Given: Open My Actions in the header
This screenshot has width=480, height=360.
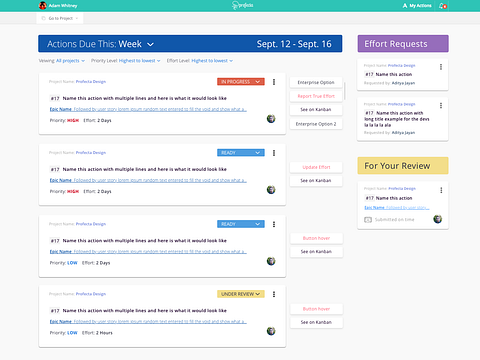Looking at the screenshot, I should pos(417,6).
